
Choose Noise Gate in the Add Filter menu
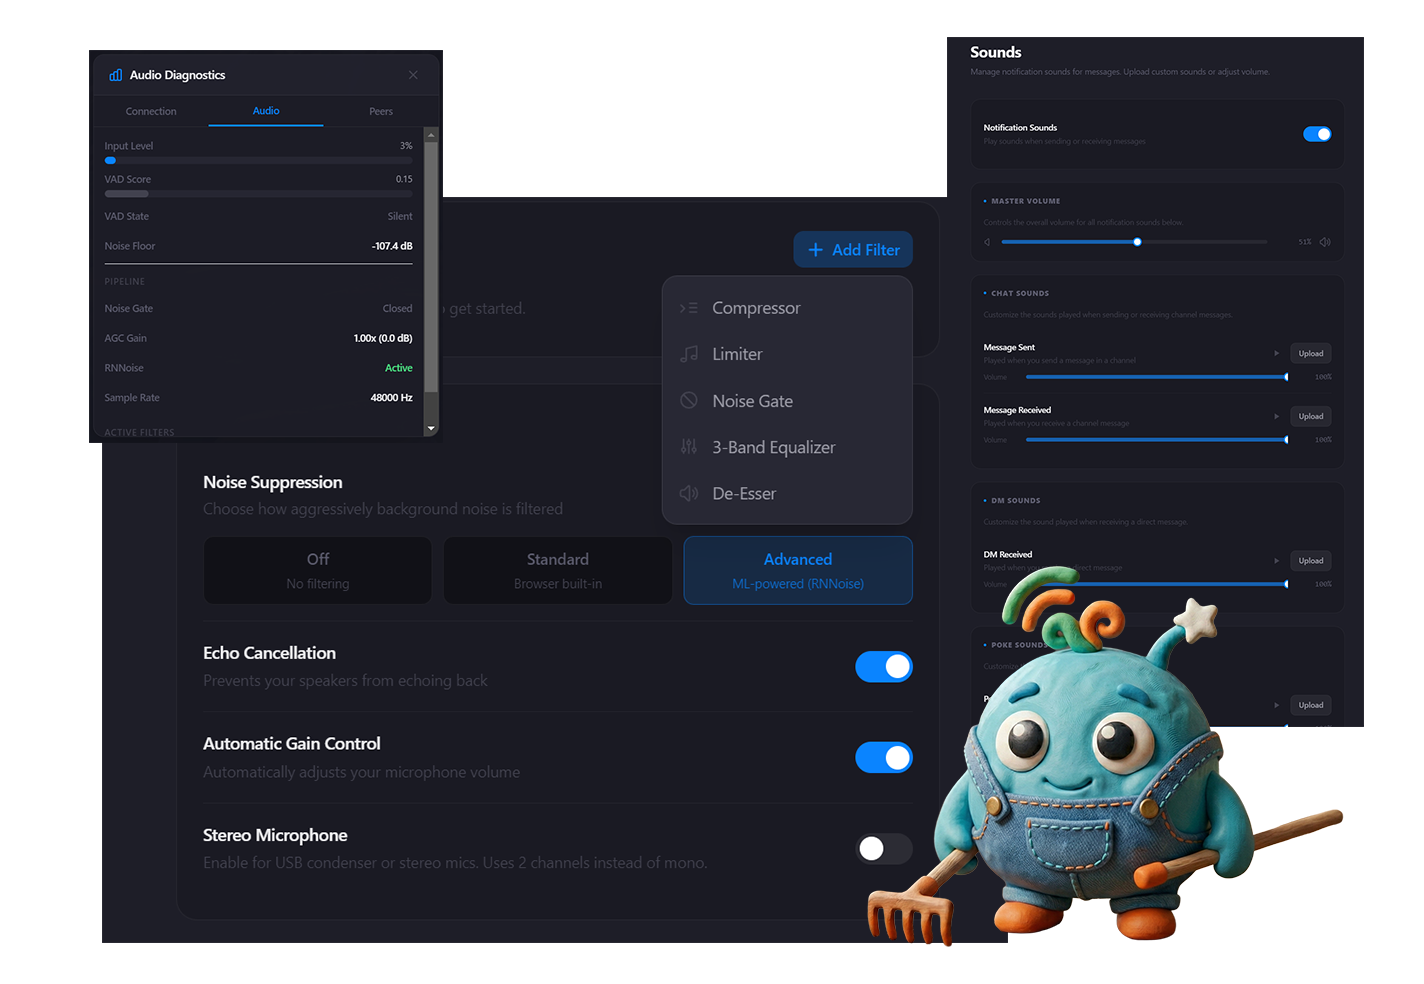[753, 400]
